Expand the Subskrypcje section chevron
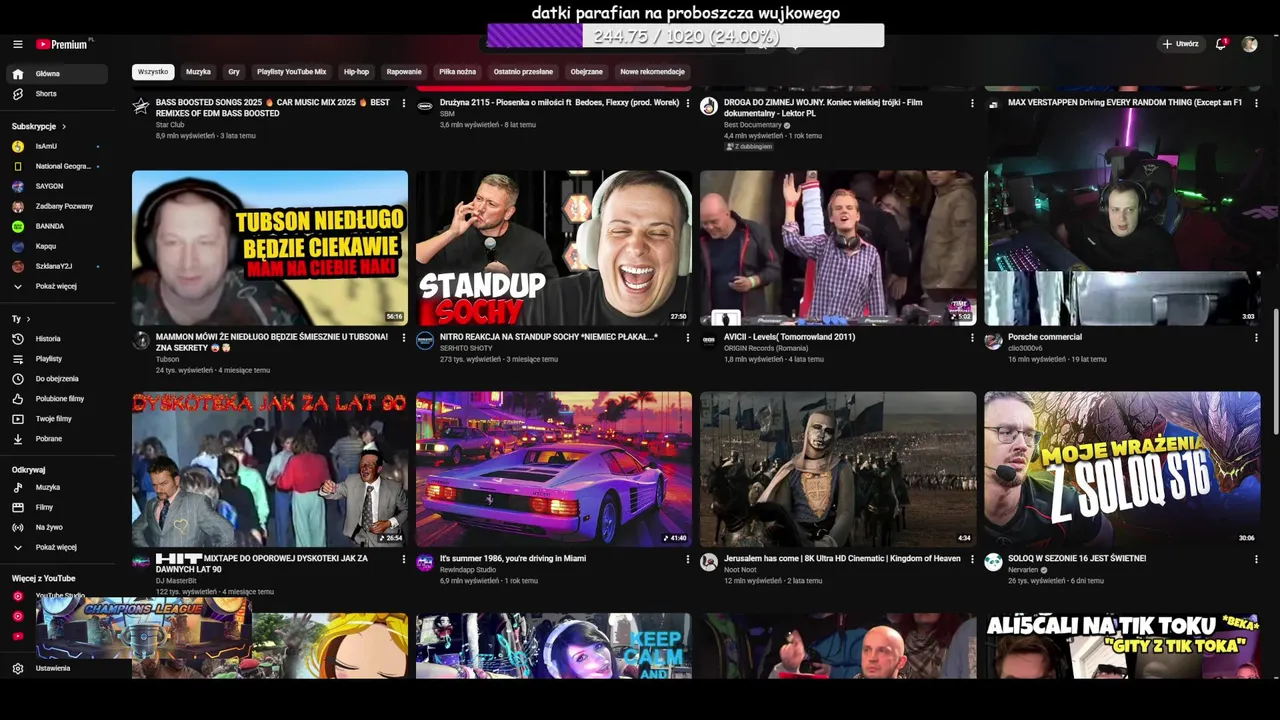 point(64,127)
